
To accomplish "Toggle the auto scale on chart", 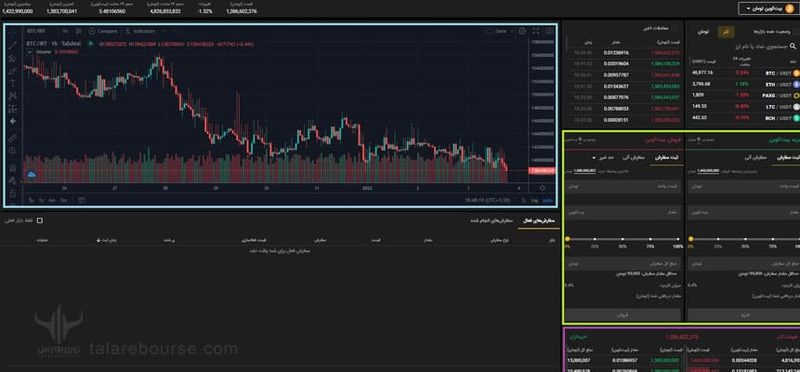I will click(x=548, y=201).
